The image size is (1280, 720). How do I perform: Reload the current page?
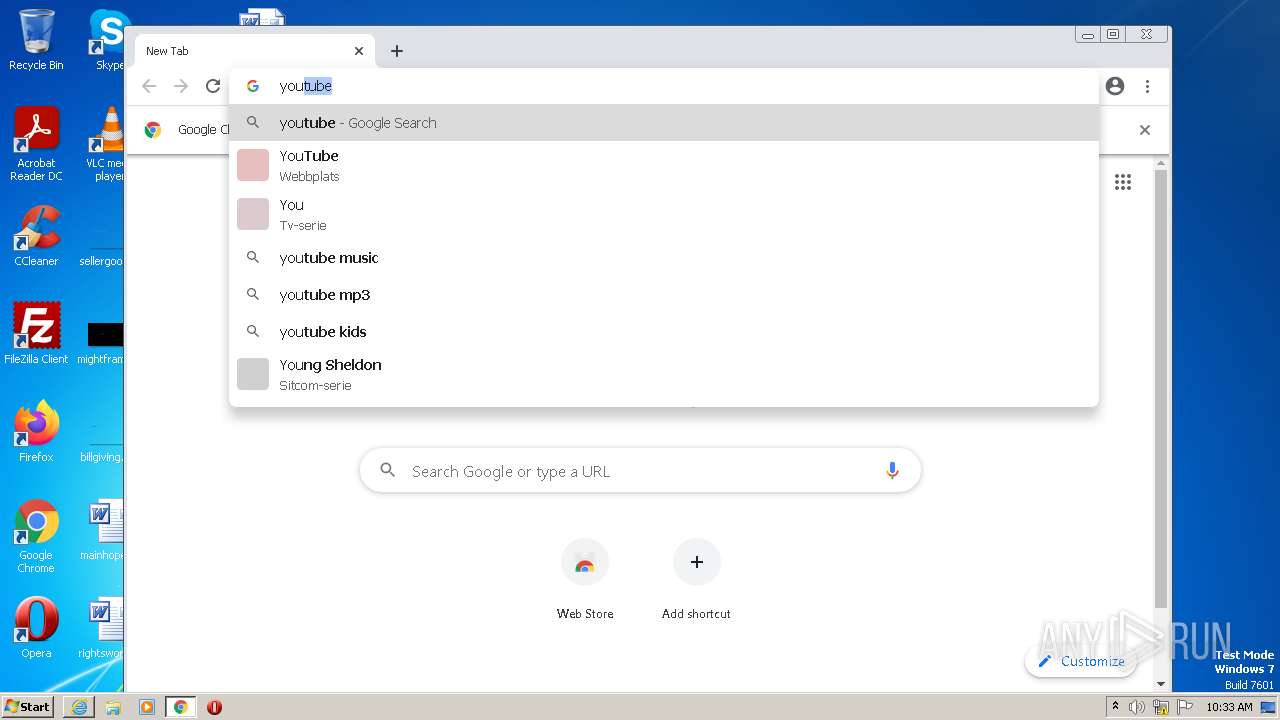point(213,86)
